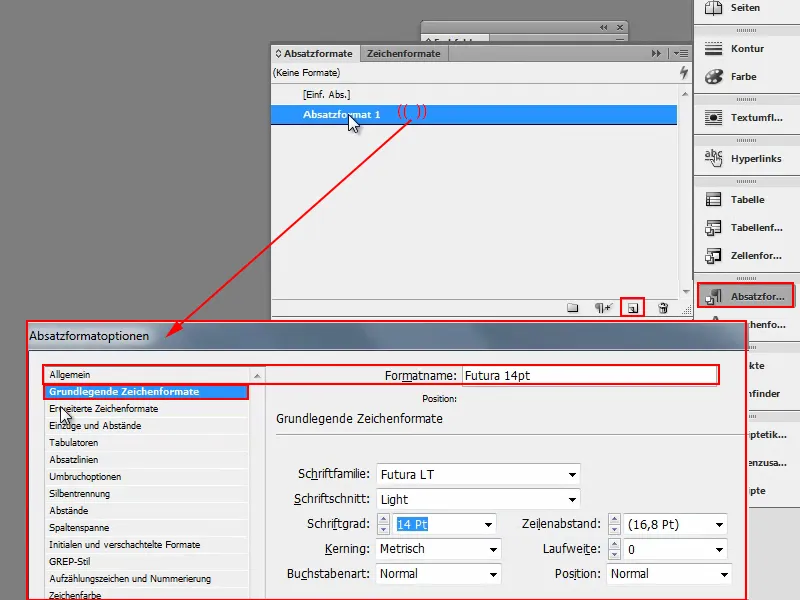Open the Tabellenformate panel icon
The height and width of the screenshot is (600, 800).
(x=713, y=228)
